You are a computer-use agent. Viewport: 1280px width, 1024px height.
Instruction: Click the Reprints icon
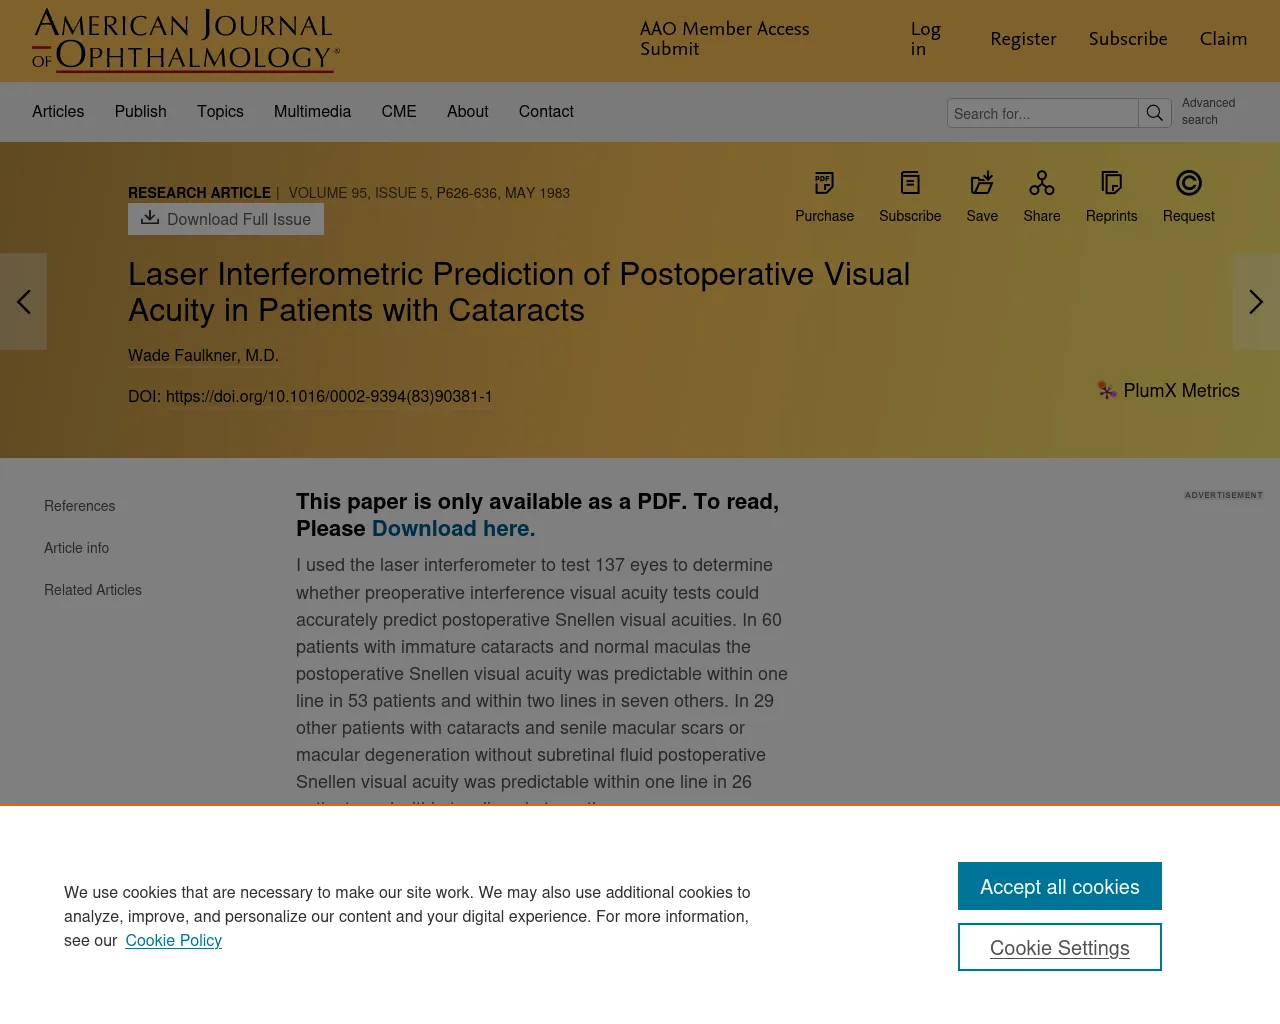click(x=1111, y=183)
